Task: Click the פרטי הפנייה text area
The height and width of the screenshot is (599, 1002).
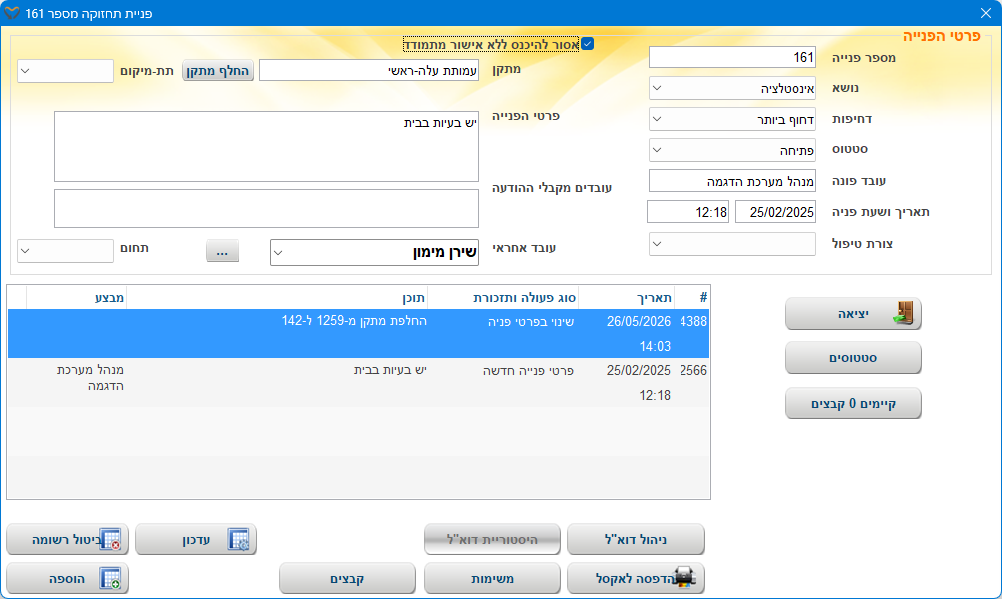Action: pos(266,146)
